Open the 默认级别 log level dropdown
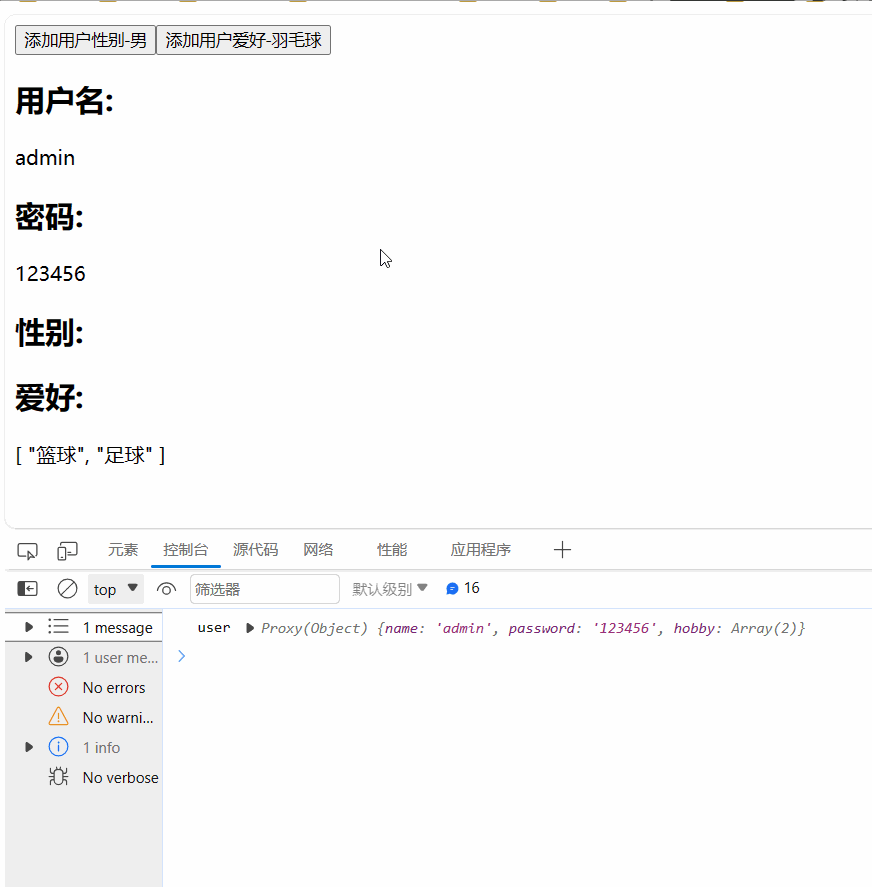This screenshot has height=887, width=872. pos(390,588)
